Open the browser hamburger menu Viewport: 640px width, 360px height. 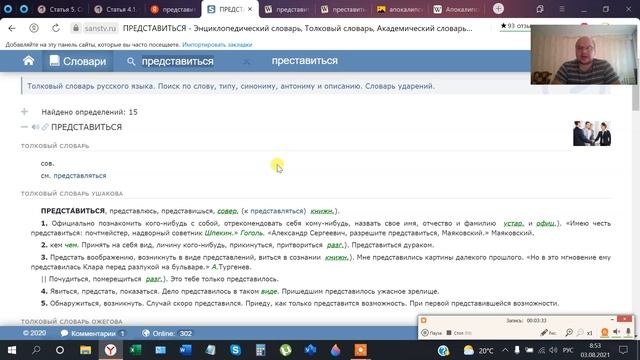click(562, 9)
